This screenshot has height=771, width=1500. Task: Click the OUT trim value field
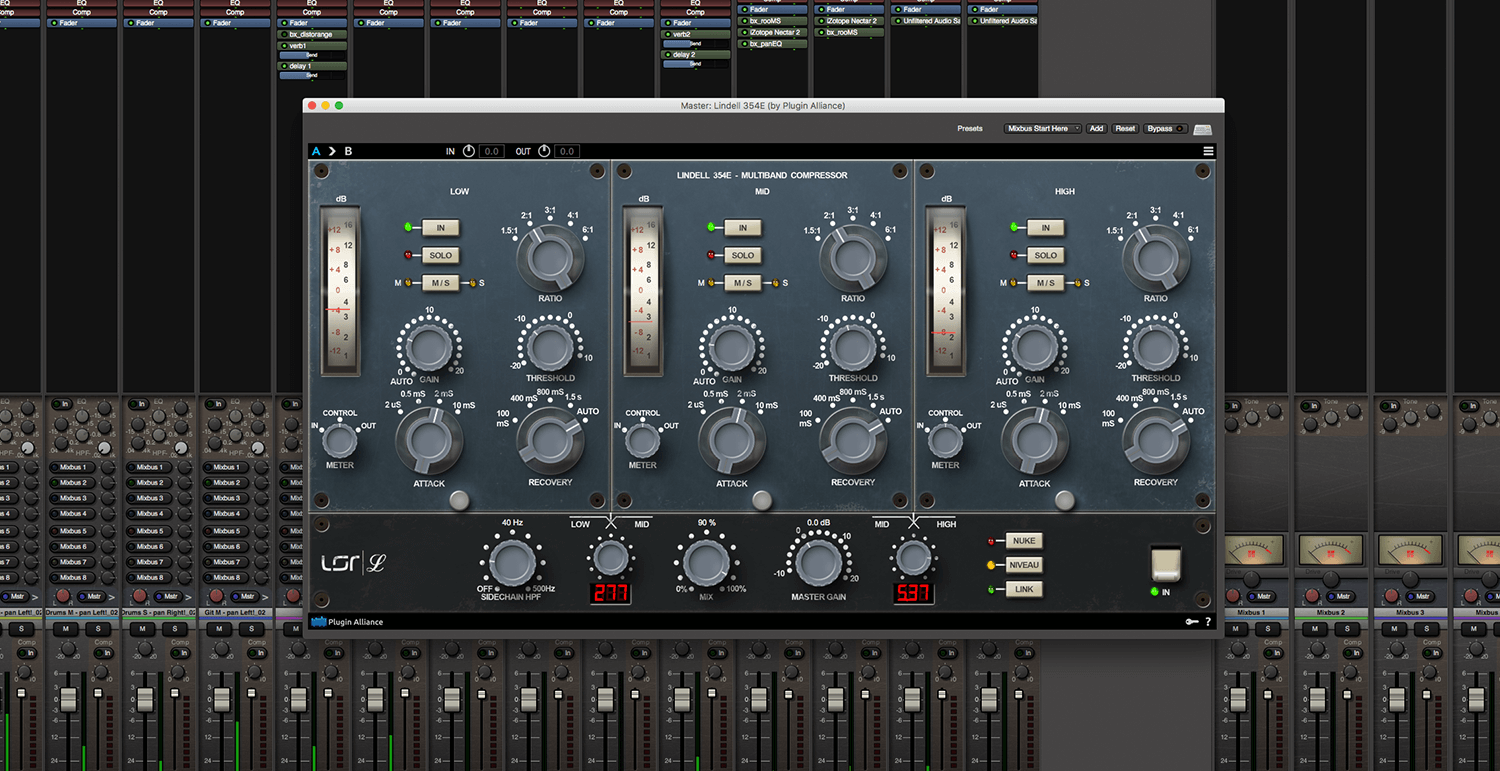[x=567, y=151]
